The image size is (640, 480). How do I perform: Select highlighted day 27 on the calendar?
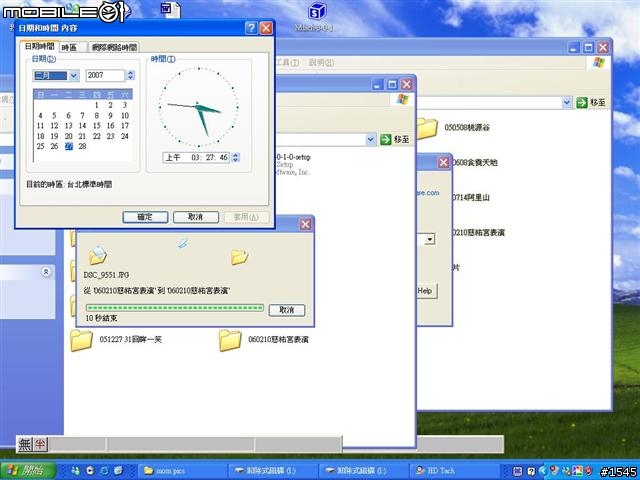pyautogui.click(x=69, y=146)
